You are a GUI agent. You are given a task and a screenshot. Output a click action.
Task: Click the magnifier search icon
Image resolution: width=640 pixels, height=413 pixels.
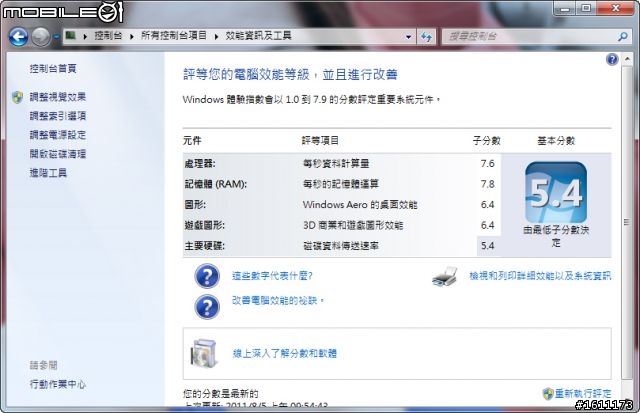(622, 37)
